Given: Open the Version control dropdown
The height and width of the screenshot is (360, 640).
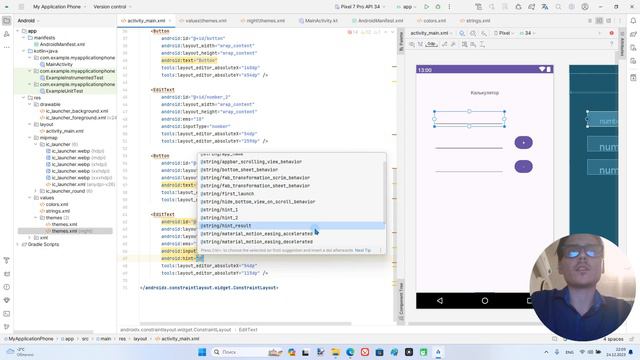Looking at the screenshot, I should (x=113, y=7).
